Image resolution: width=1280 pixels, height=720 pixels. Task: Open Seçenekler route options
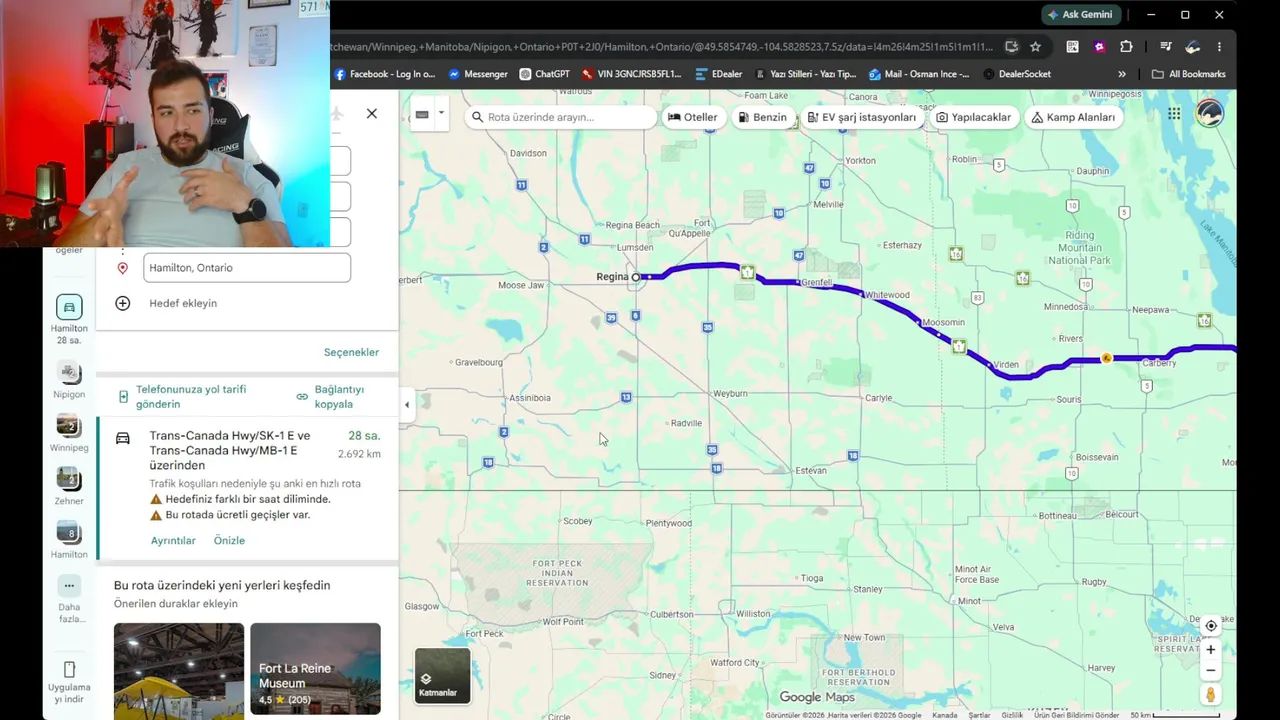click(351, 352)
